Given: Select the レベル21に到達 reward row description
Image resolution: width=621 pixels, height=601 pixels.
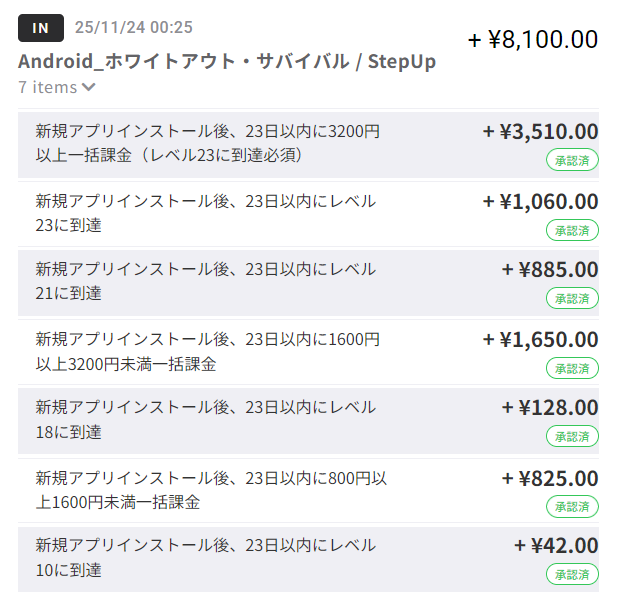Looking at the screenshot, I should click(x=206, y=281).
